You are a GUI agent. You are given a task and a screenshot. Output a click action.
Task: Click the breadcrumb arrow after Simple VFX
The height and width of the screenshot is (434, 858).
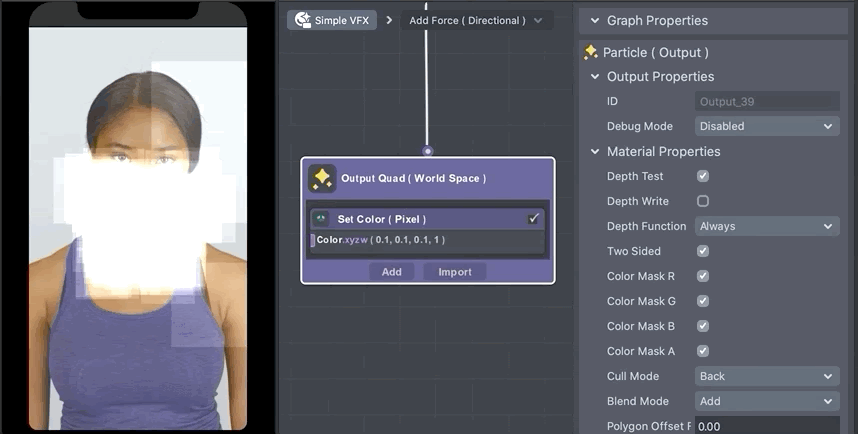[389, 20]
